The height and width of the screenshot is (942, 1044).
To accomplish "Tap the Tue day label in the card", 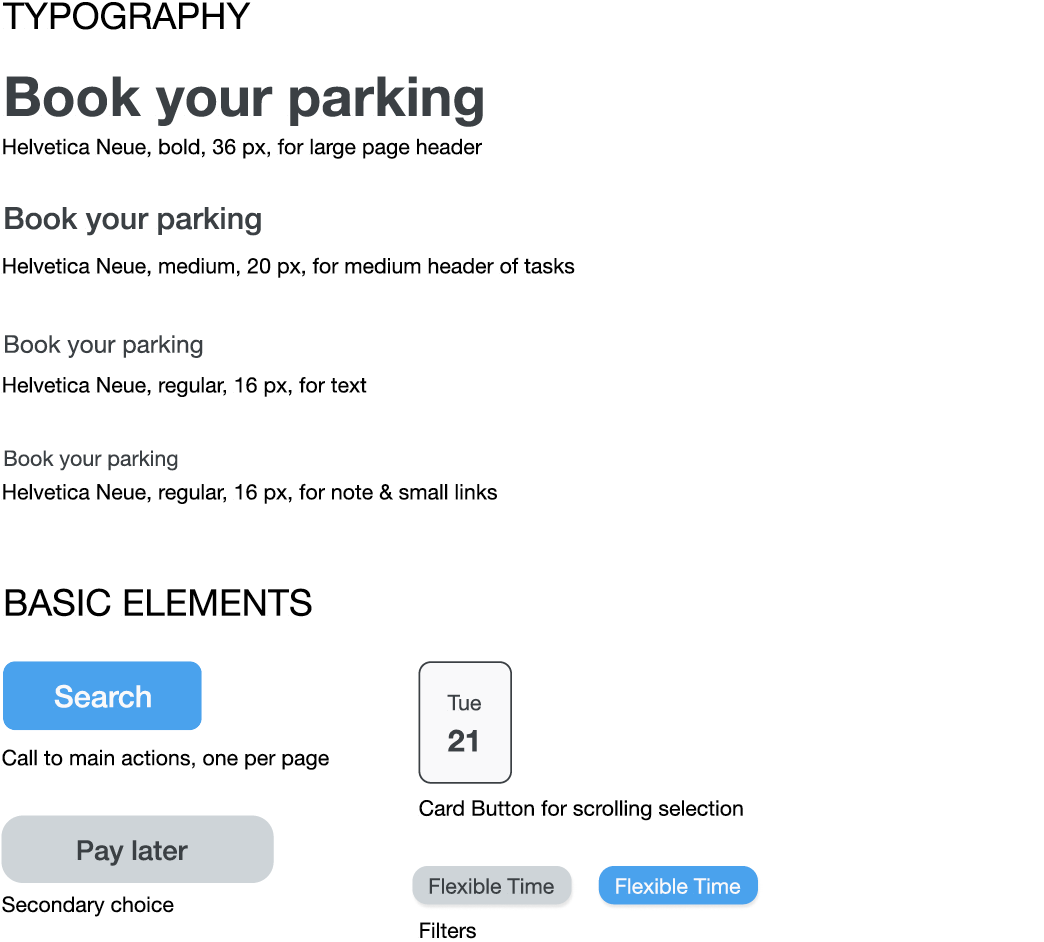I will click(x=464, y=703).
